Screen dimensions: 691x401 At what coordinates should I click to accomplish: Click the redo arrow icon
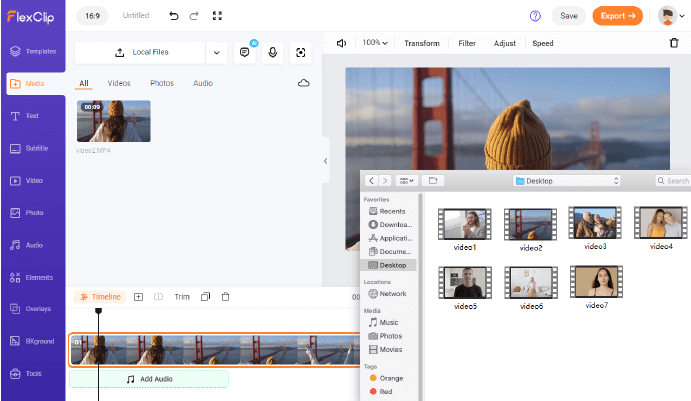coord(194,16)
